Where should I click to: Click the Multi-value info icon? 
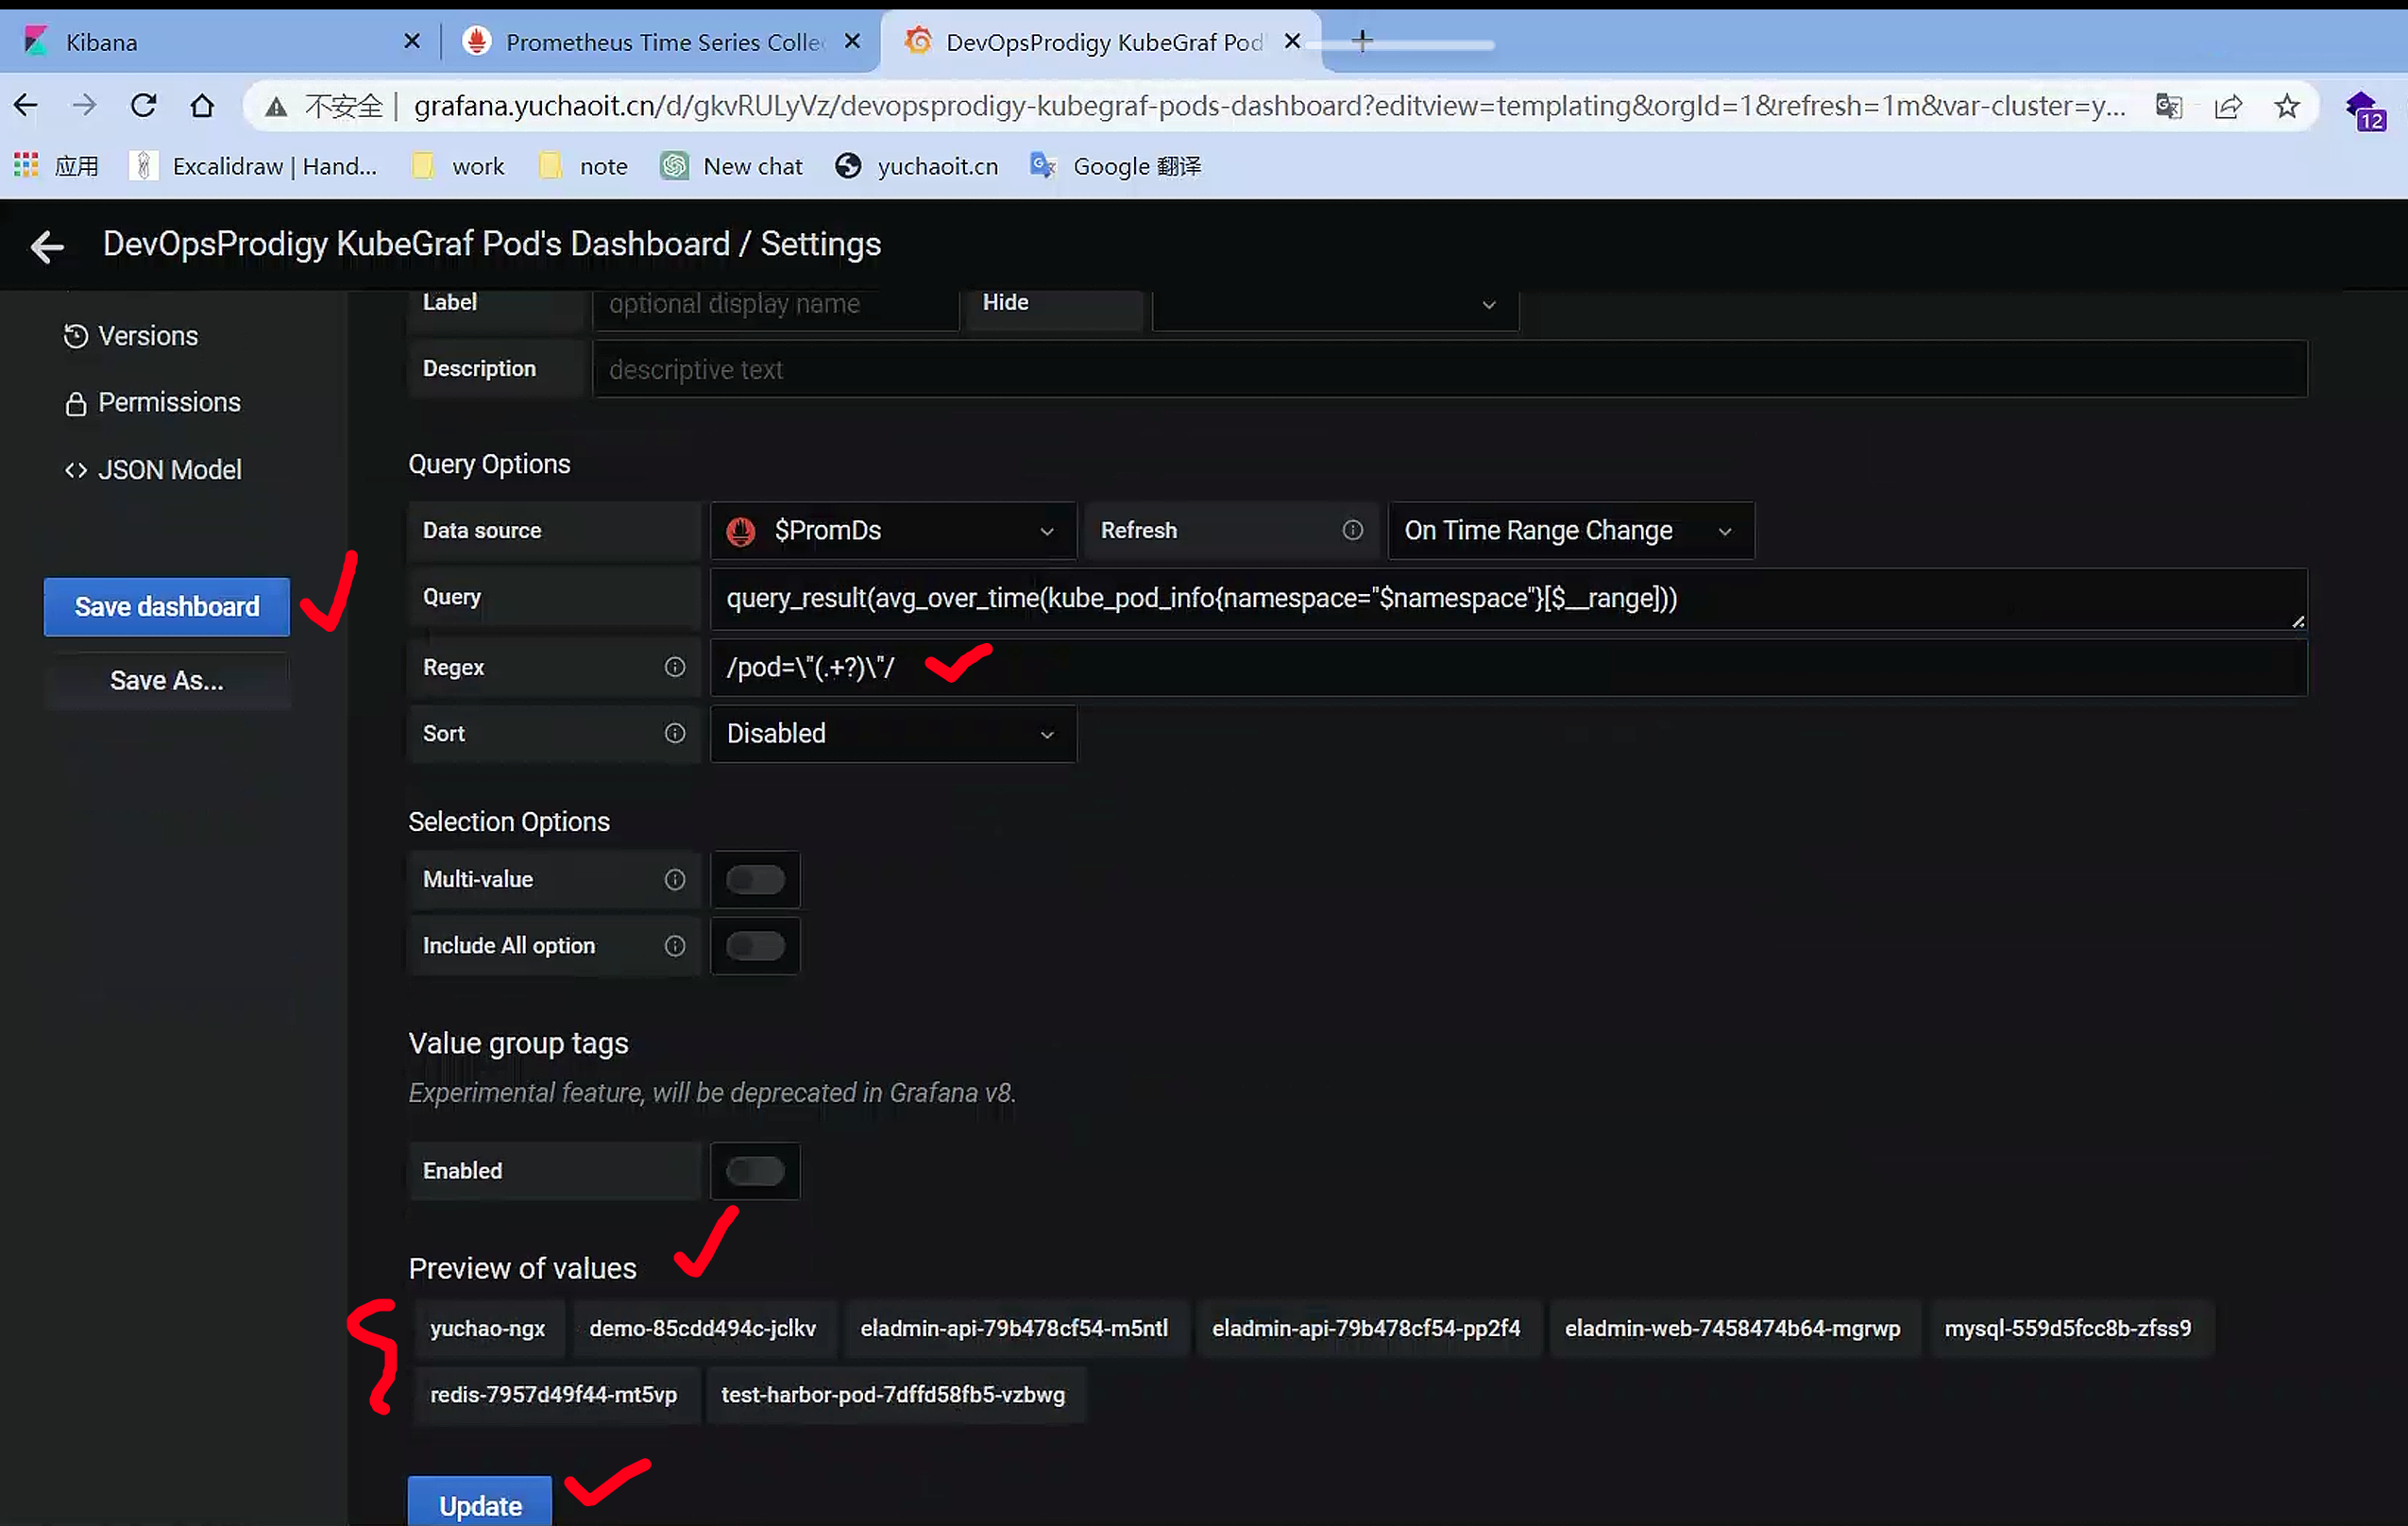tap(675, 879)
